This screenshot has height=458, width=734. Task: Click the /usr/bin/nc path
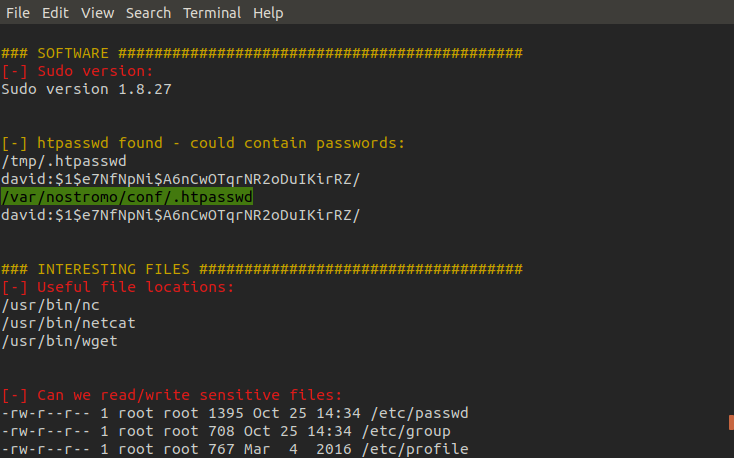[x=51, y=305]
